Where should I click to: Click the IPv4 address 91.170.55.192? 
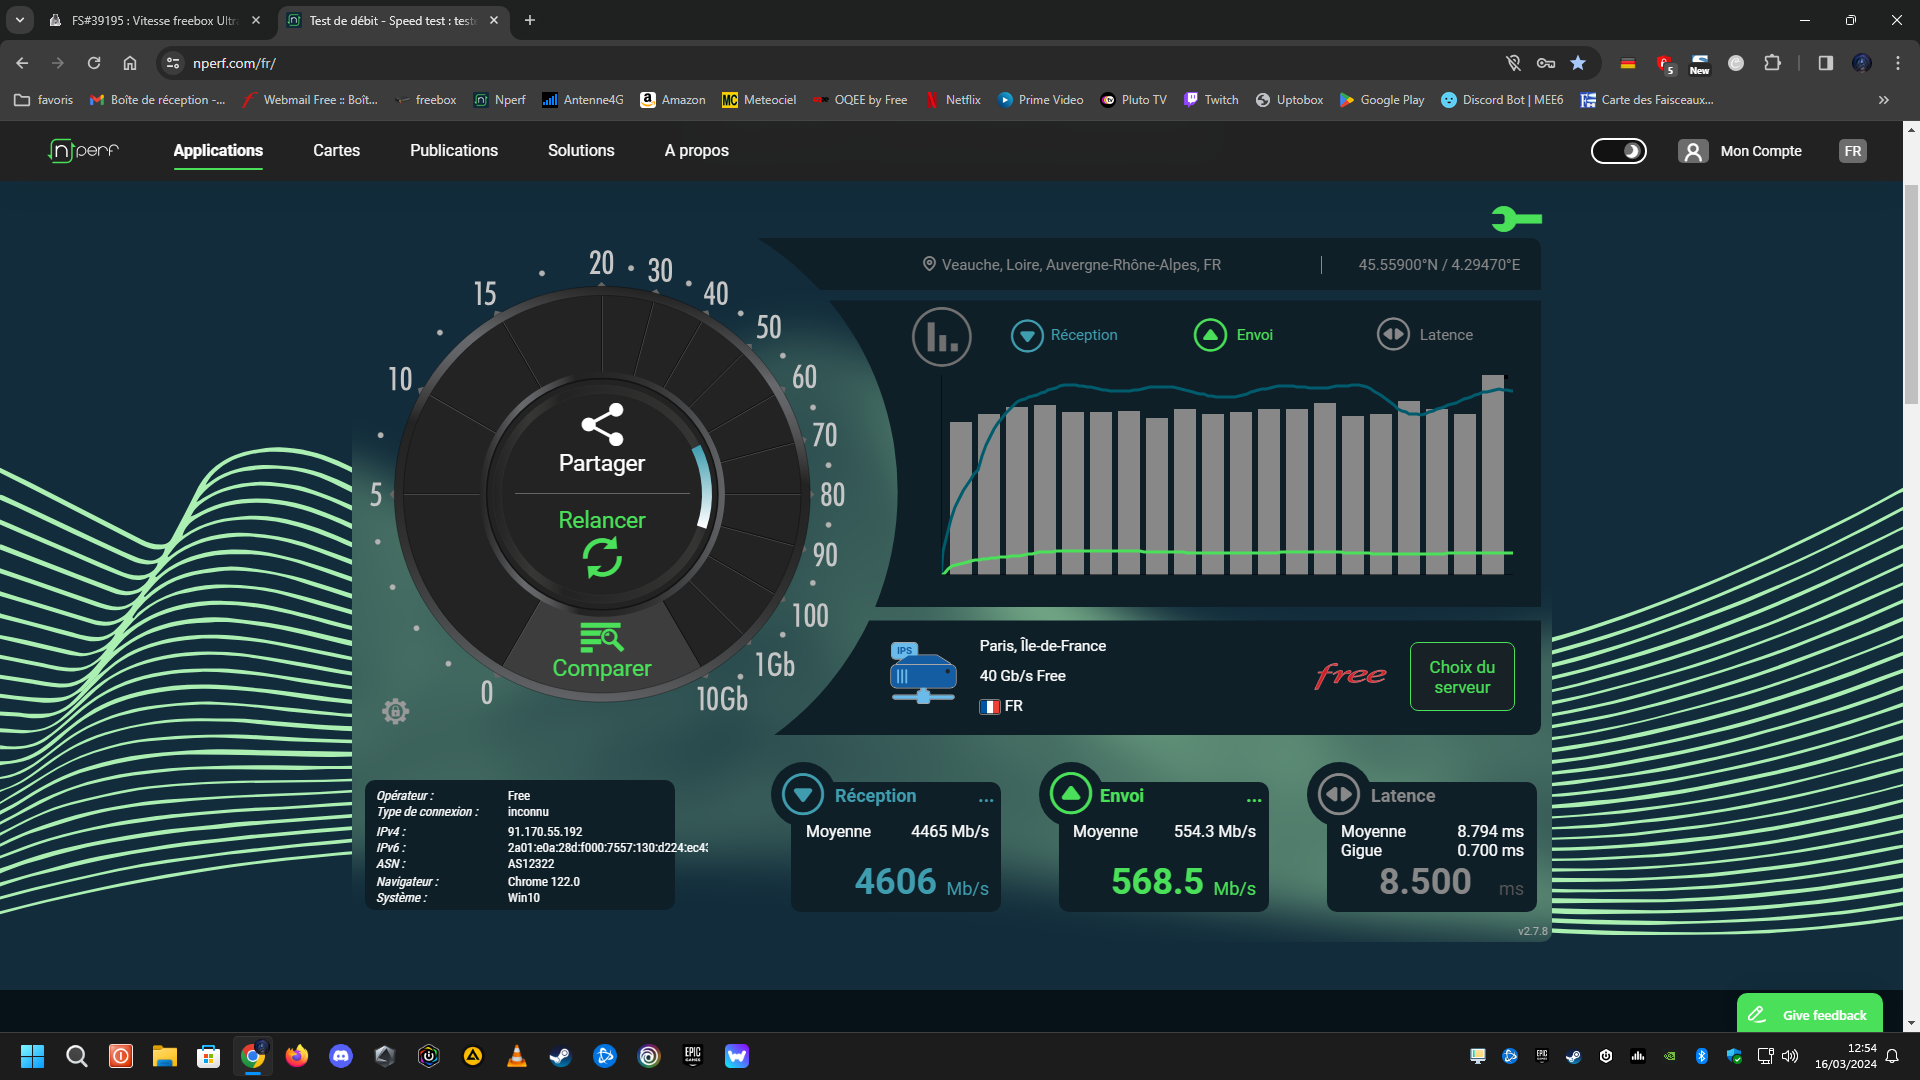(x=545, y=832)
